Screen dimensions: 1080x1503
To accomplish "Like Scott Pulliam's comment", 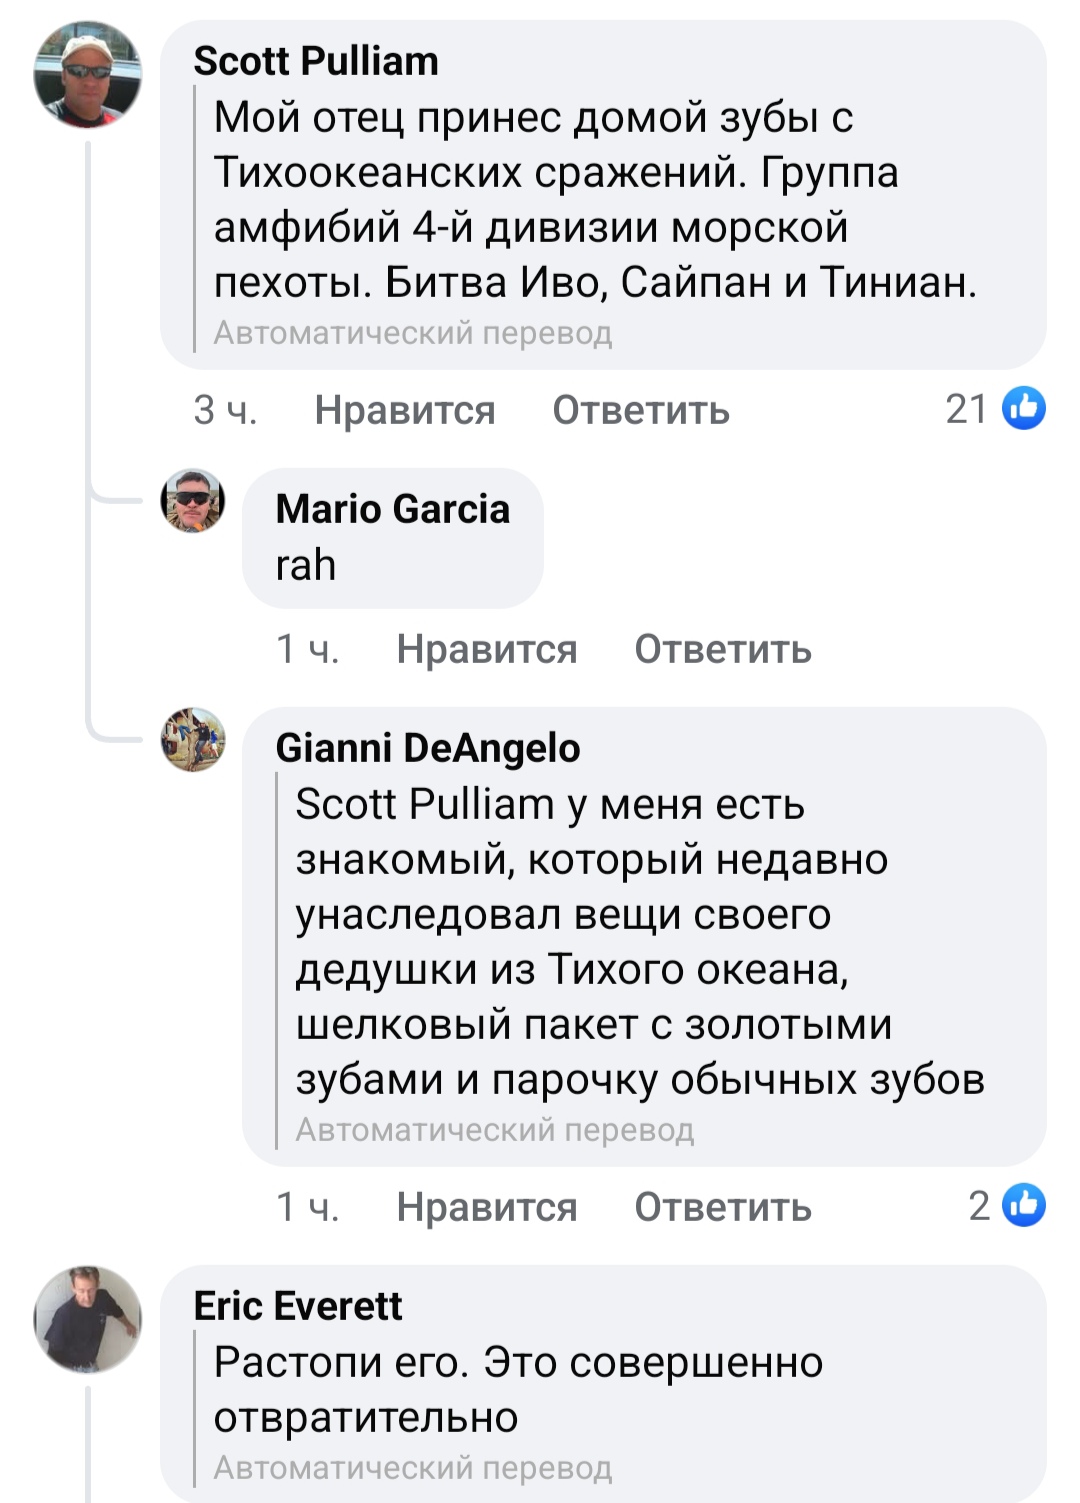I will click(x=404, y=411).
